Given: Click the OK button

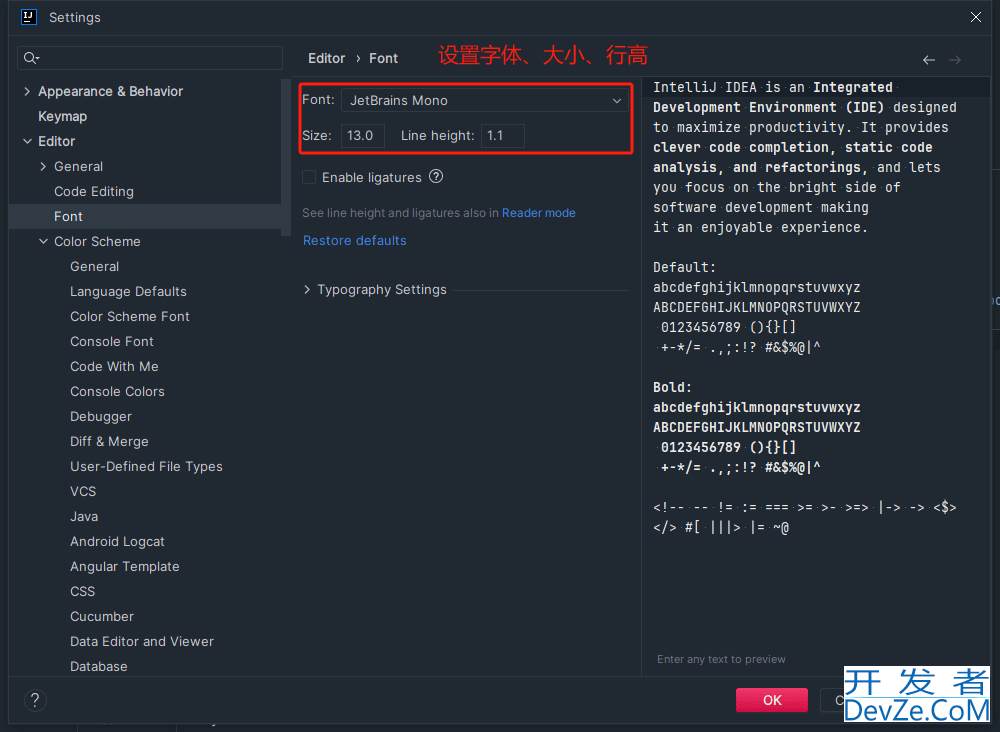Looking at the screenshot, I should point(772,700).
